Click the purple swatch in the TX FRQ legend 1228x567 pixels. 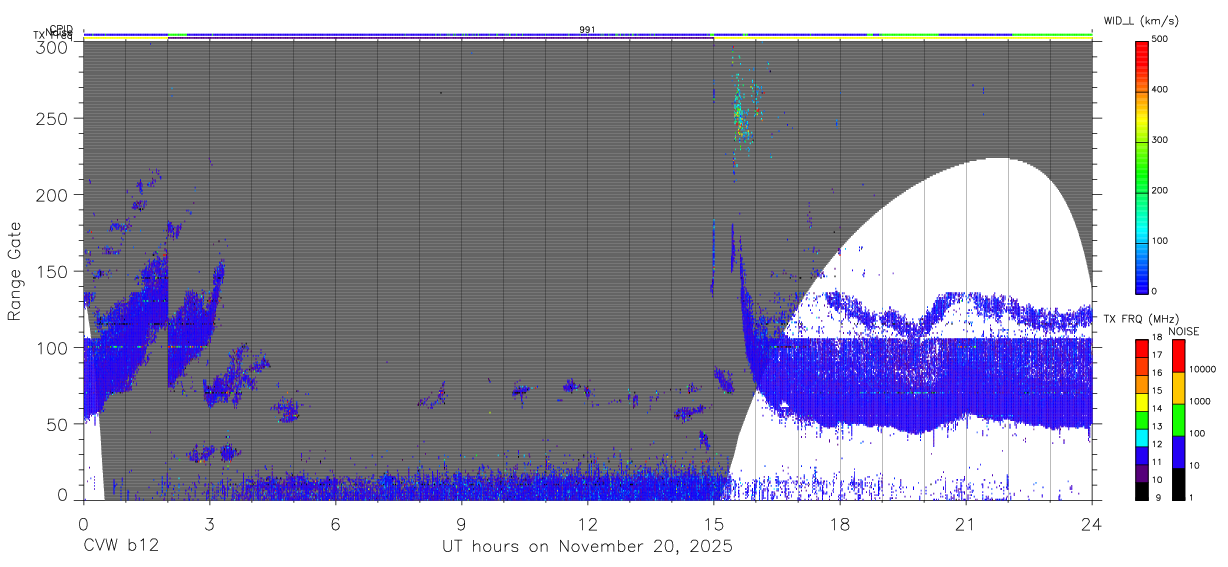[x=1141, y=471]
